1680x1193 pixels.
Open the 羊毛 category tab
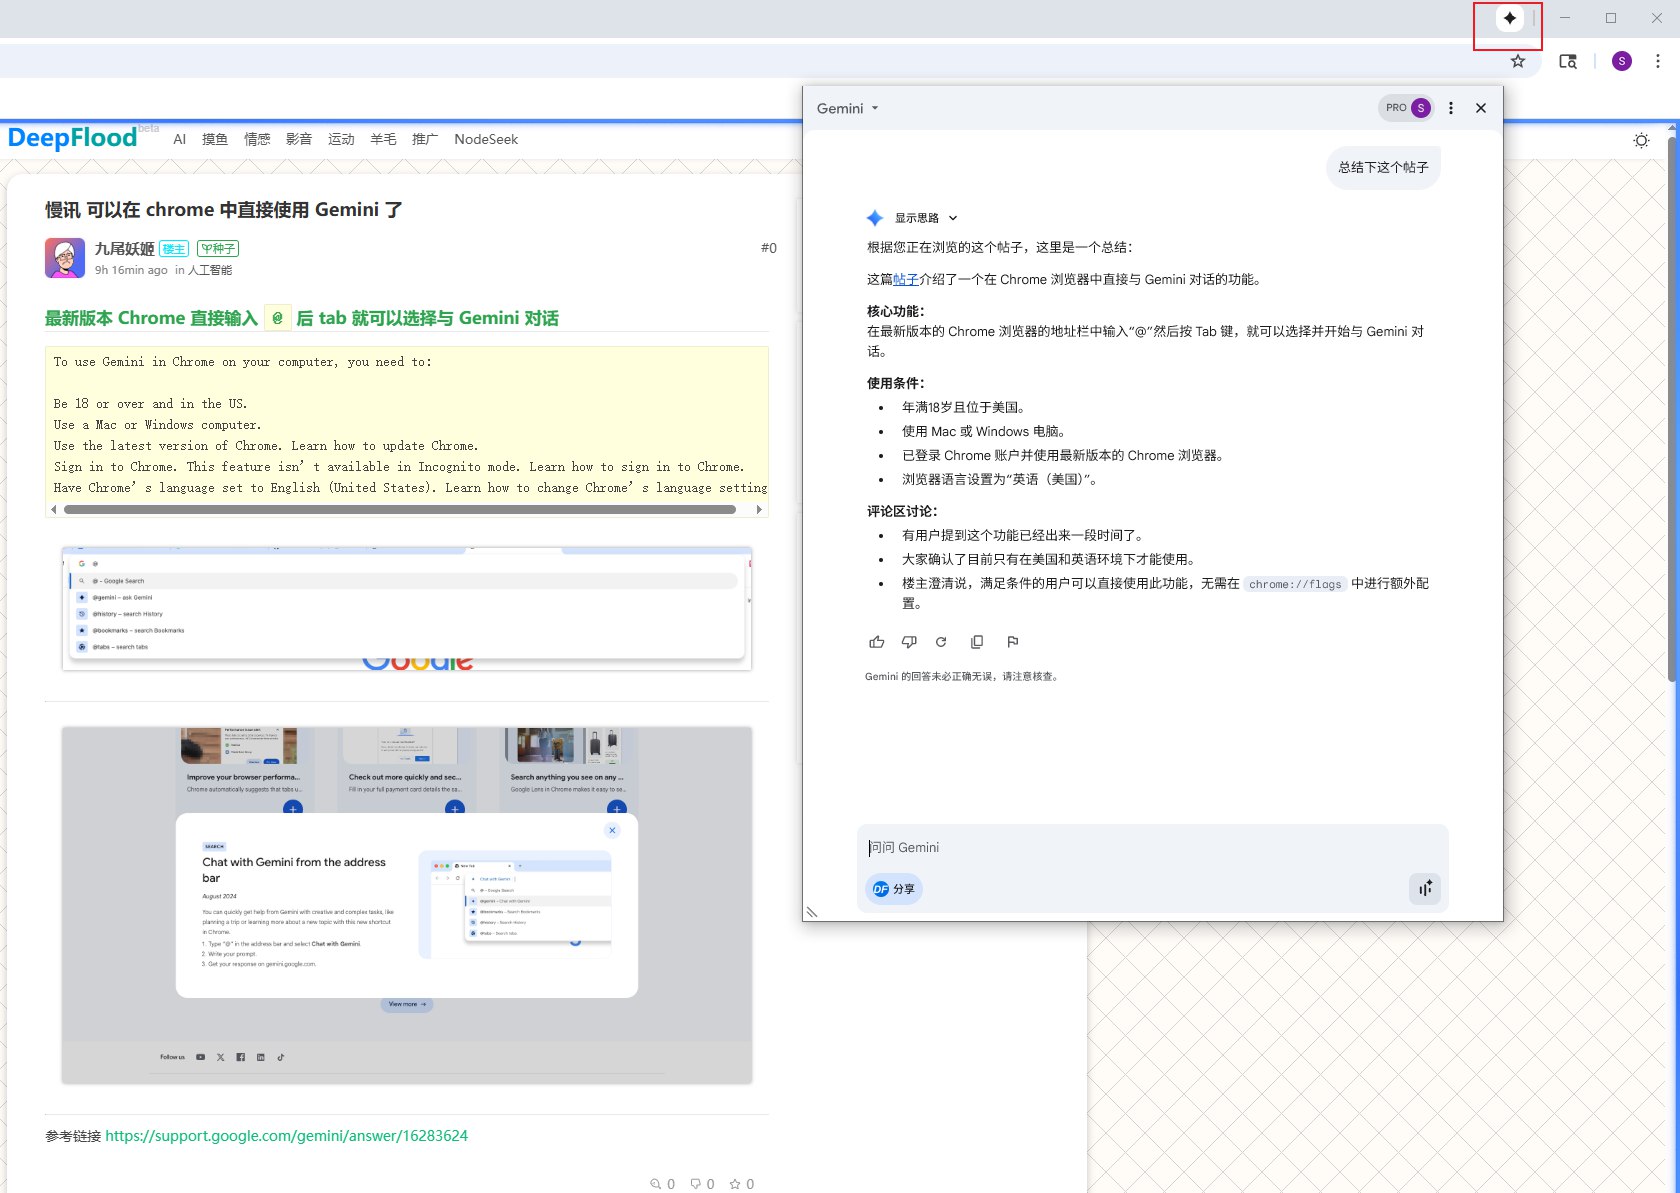[383, 139]
